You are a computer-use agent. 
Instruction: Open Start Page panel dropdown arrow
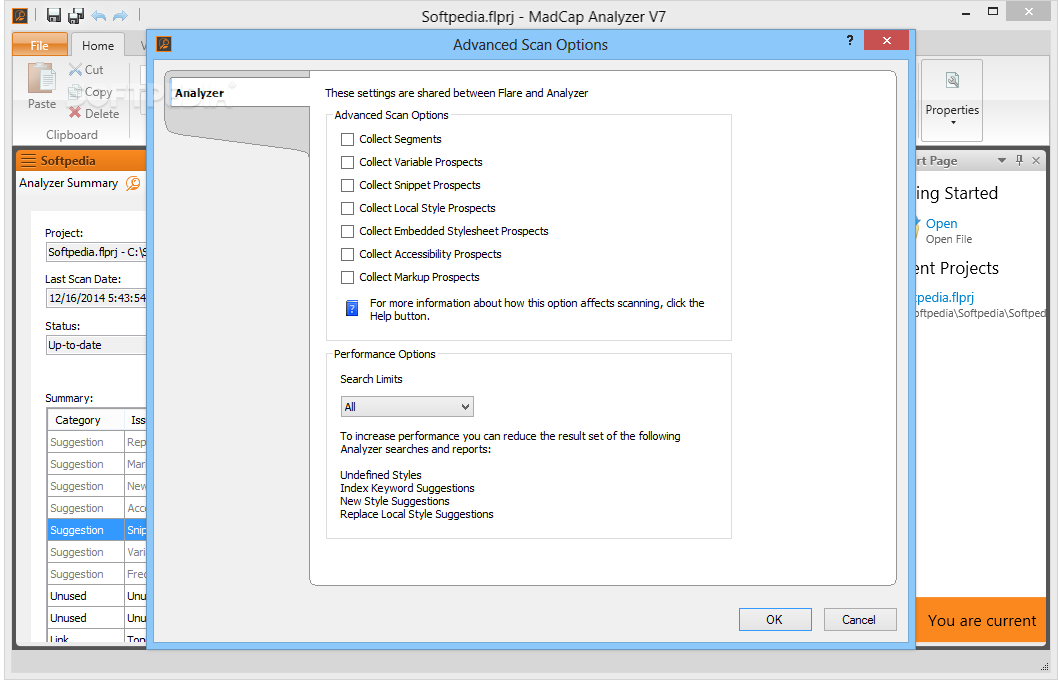click(1001, 160)
